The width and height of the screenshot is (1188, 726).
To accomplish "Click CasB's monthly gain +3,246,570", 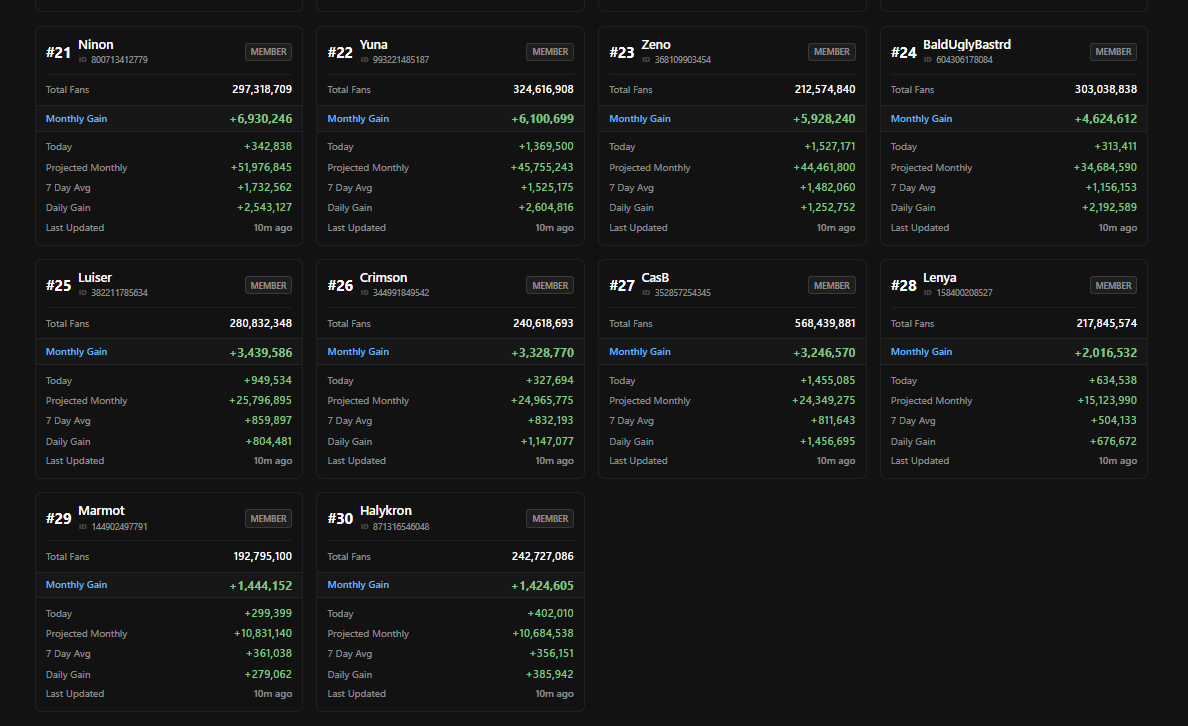I will 824,352.
